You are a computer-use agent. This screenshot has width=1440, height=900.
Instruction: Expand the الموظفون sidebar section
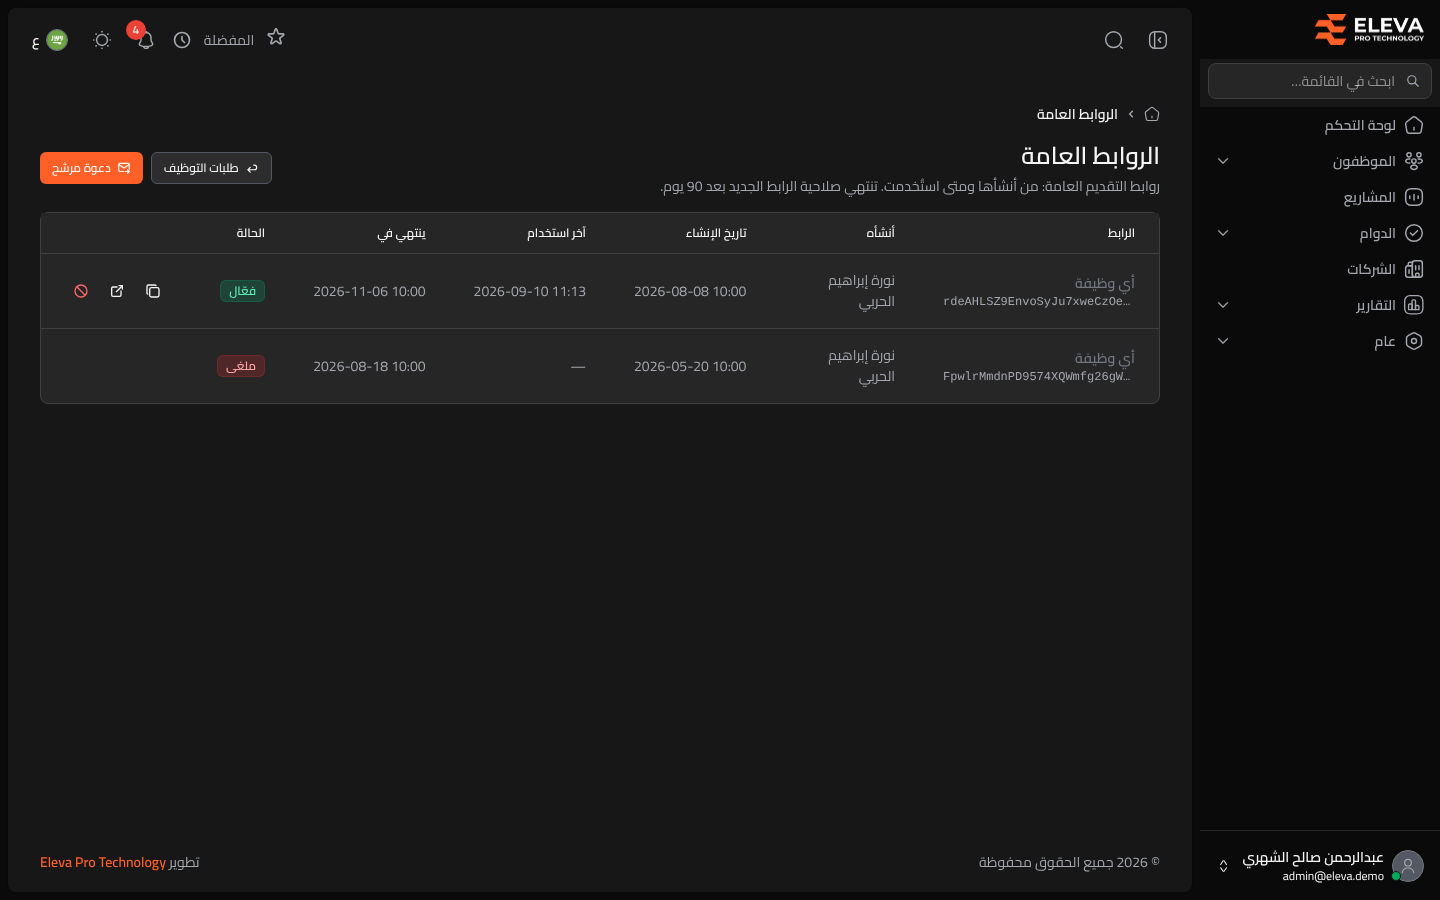tap(1320, 161)
